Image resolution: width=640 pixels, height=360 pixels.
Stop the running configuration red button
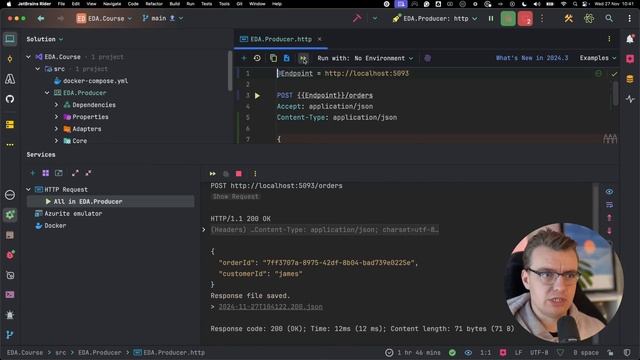pos(525,19)
